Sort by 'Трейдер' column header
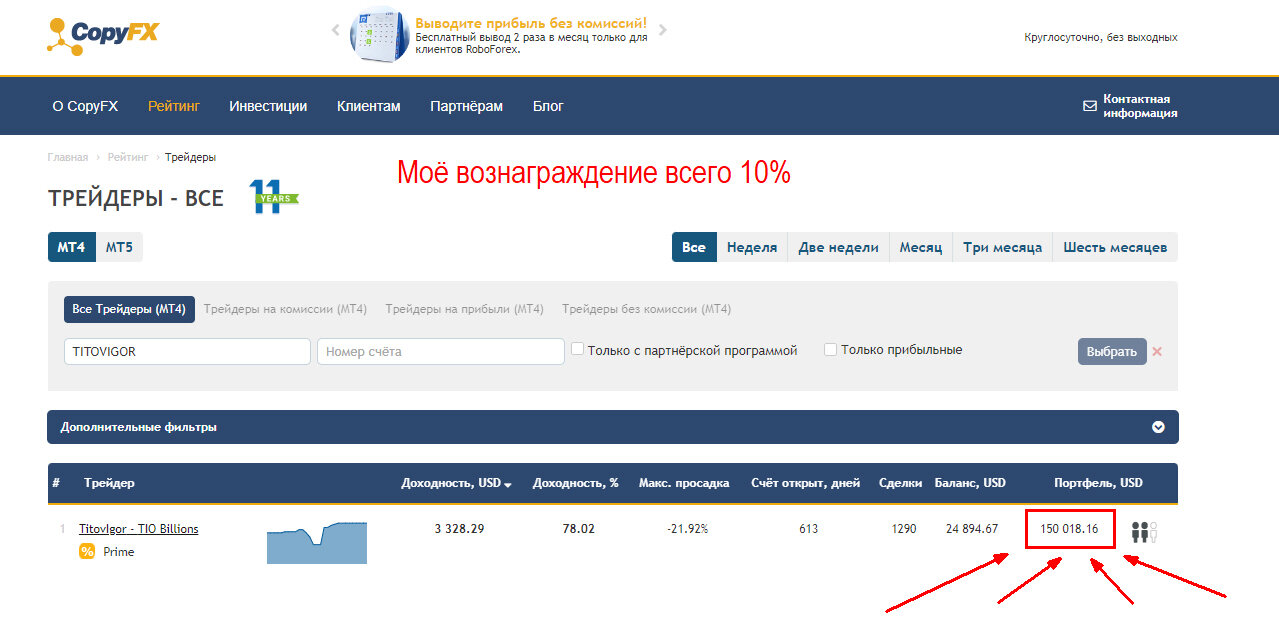Screen dimensions: 1279x621 pyautogui.click(x=110, y=483)
